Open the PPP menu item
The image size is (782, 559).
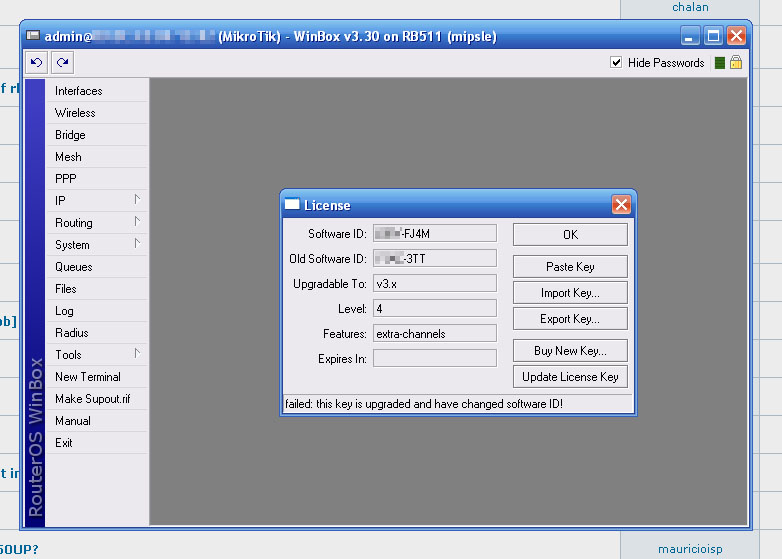coord(97,179)
